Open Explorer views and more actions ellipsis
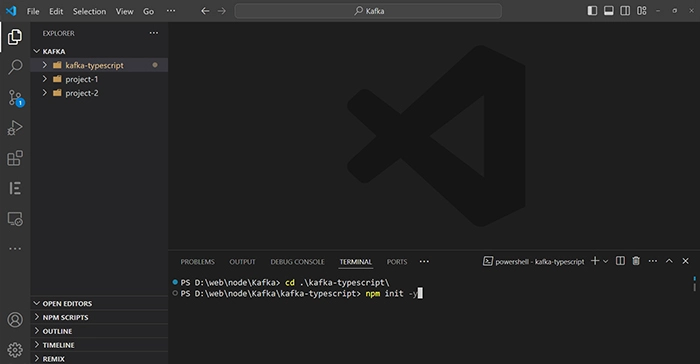The width and height of the screenshot is (700, 364). (x=154, y=33)
